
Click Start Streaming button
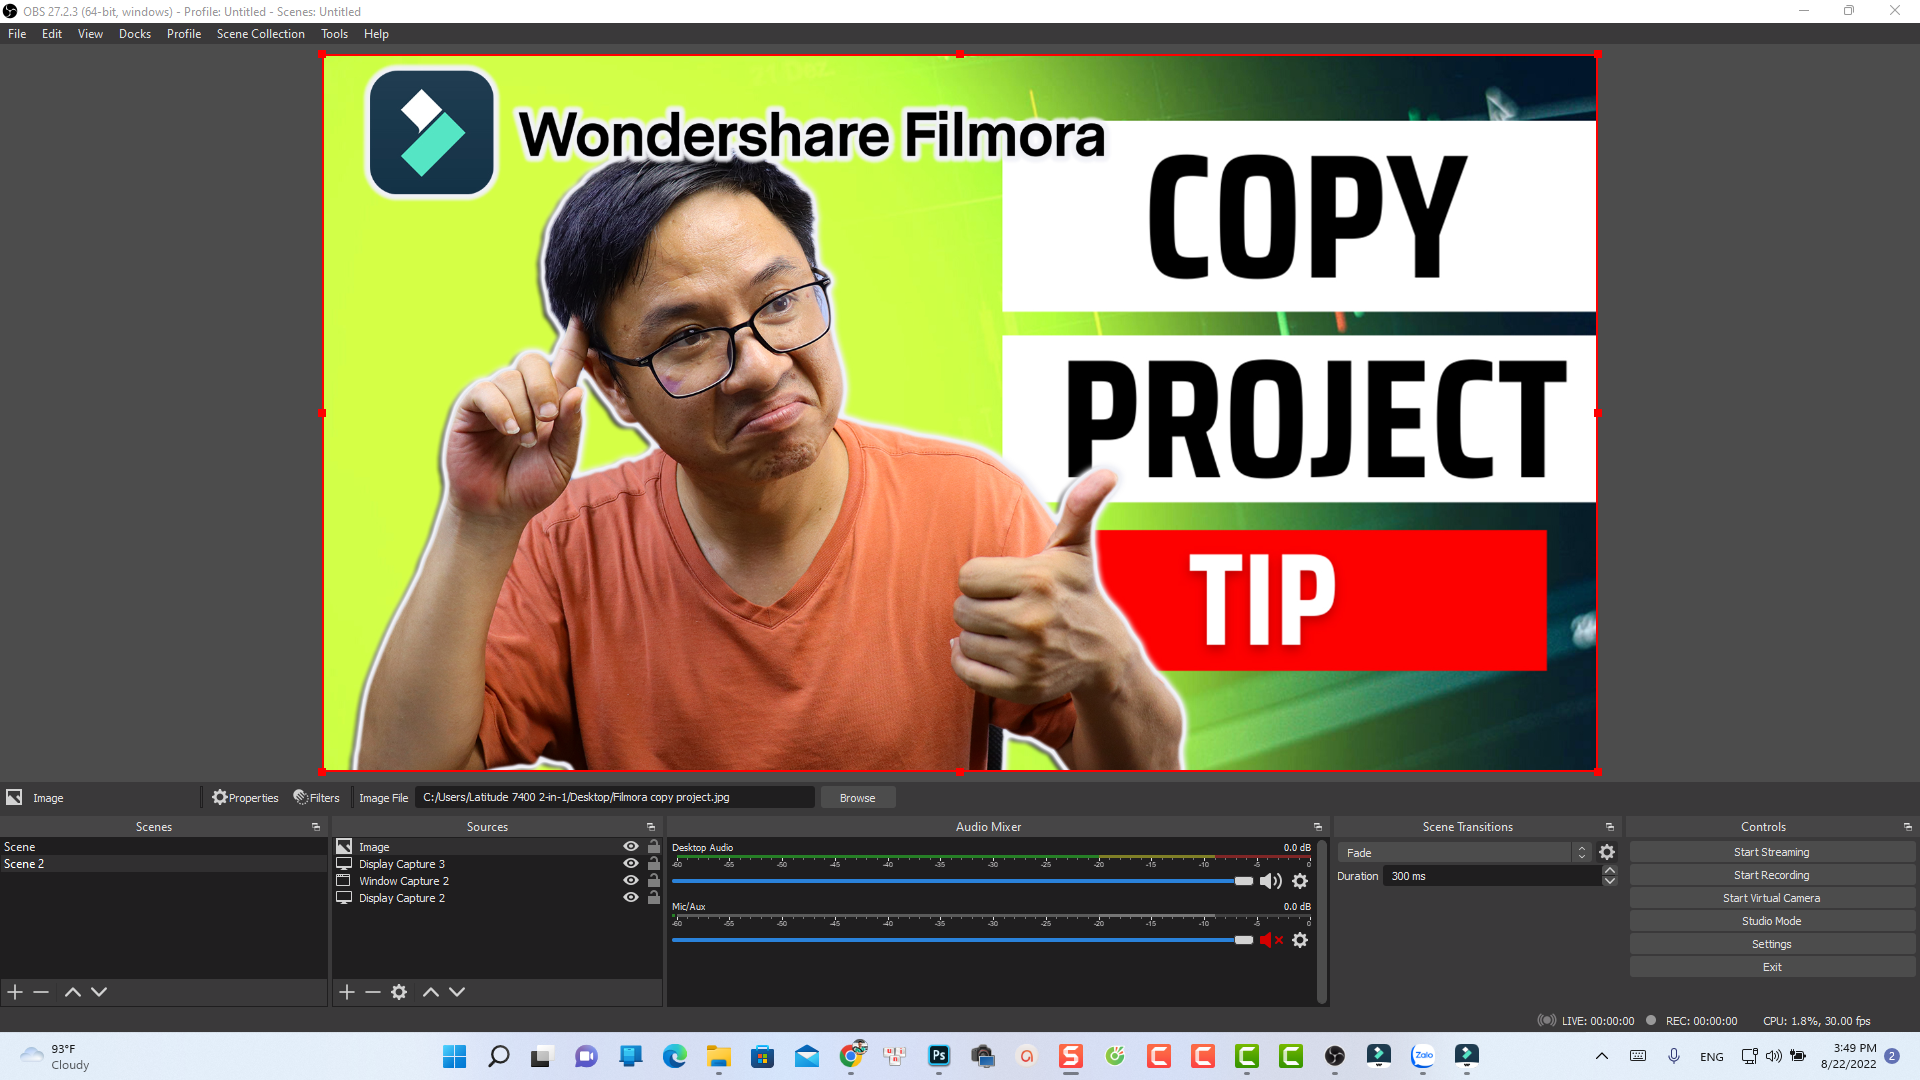1772,852
